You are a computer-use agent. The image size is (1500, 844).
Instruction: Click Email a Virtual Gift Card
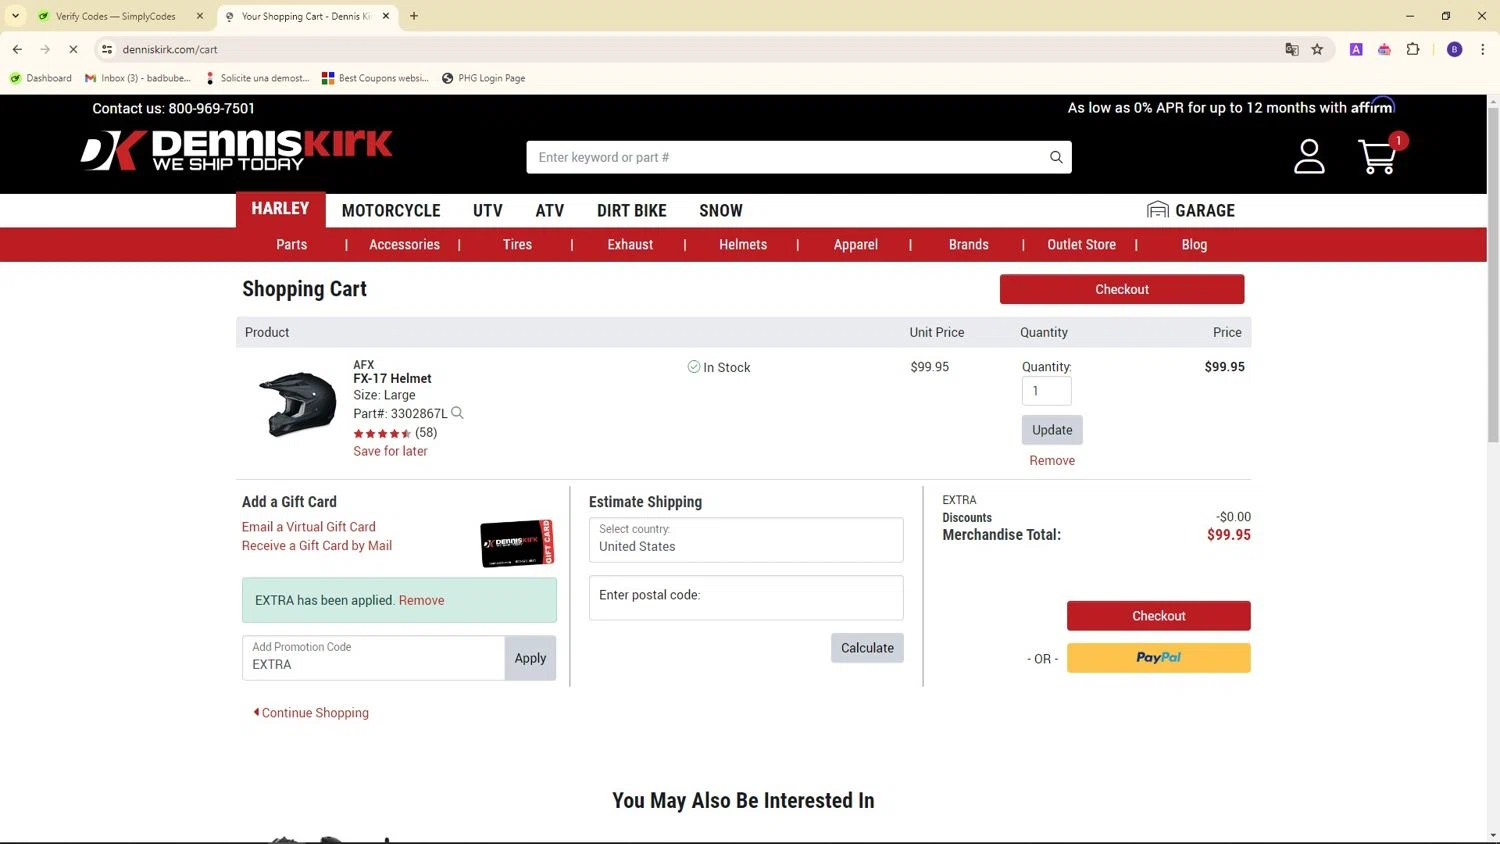[309, 527]
